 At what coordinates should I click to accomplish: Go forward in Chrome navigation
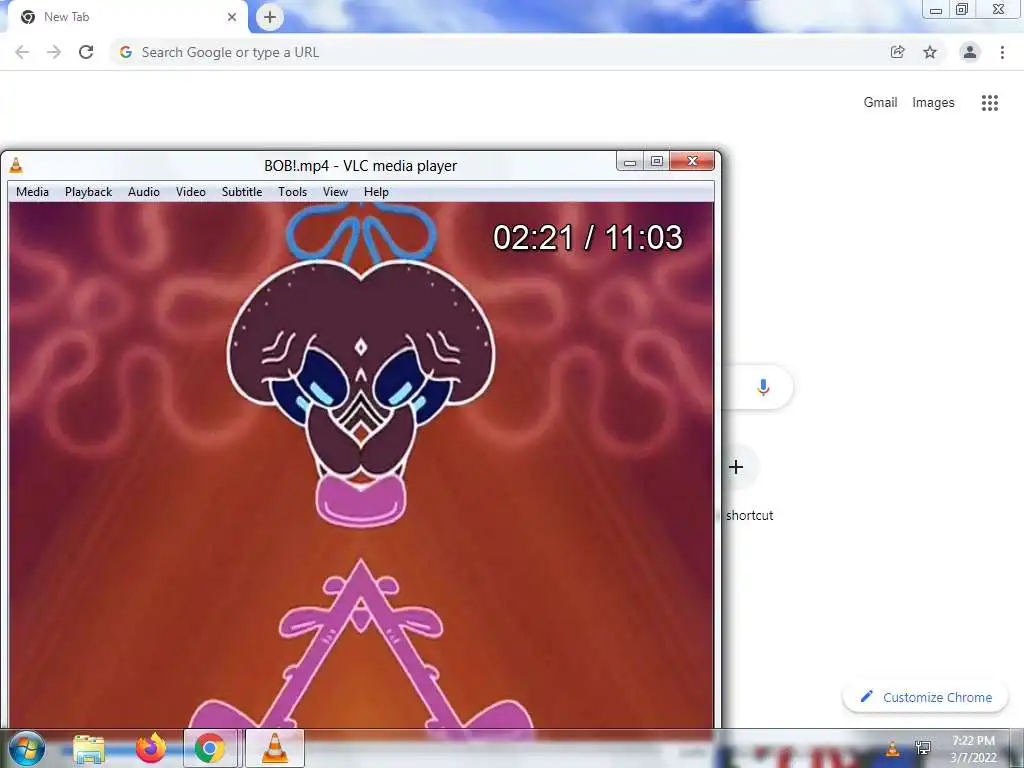[54, 52]
